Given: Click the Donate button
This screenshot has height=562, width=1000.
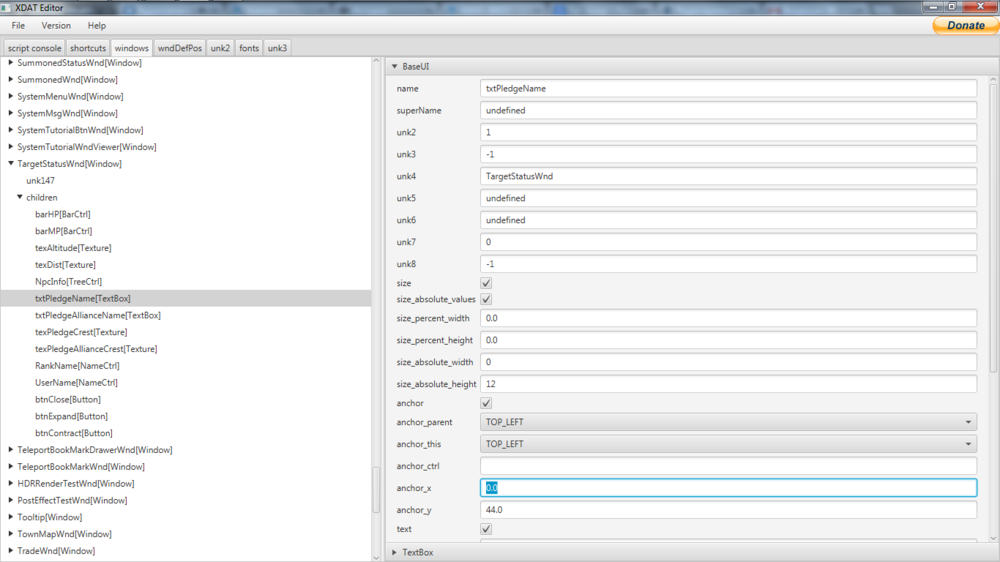Looking at the screenshot, I should 965,26.
